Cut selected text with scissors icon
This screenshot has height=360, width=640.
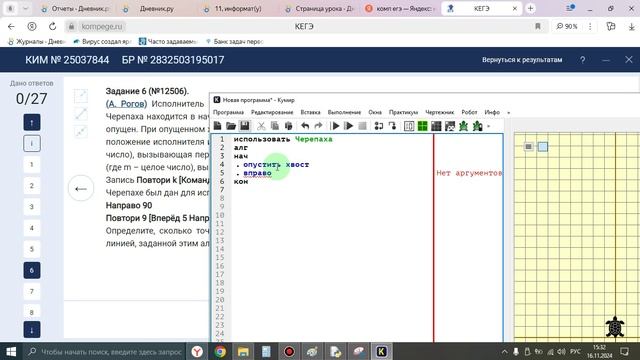(x=261, y=126)
